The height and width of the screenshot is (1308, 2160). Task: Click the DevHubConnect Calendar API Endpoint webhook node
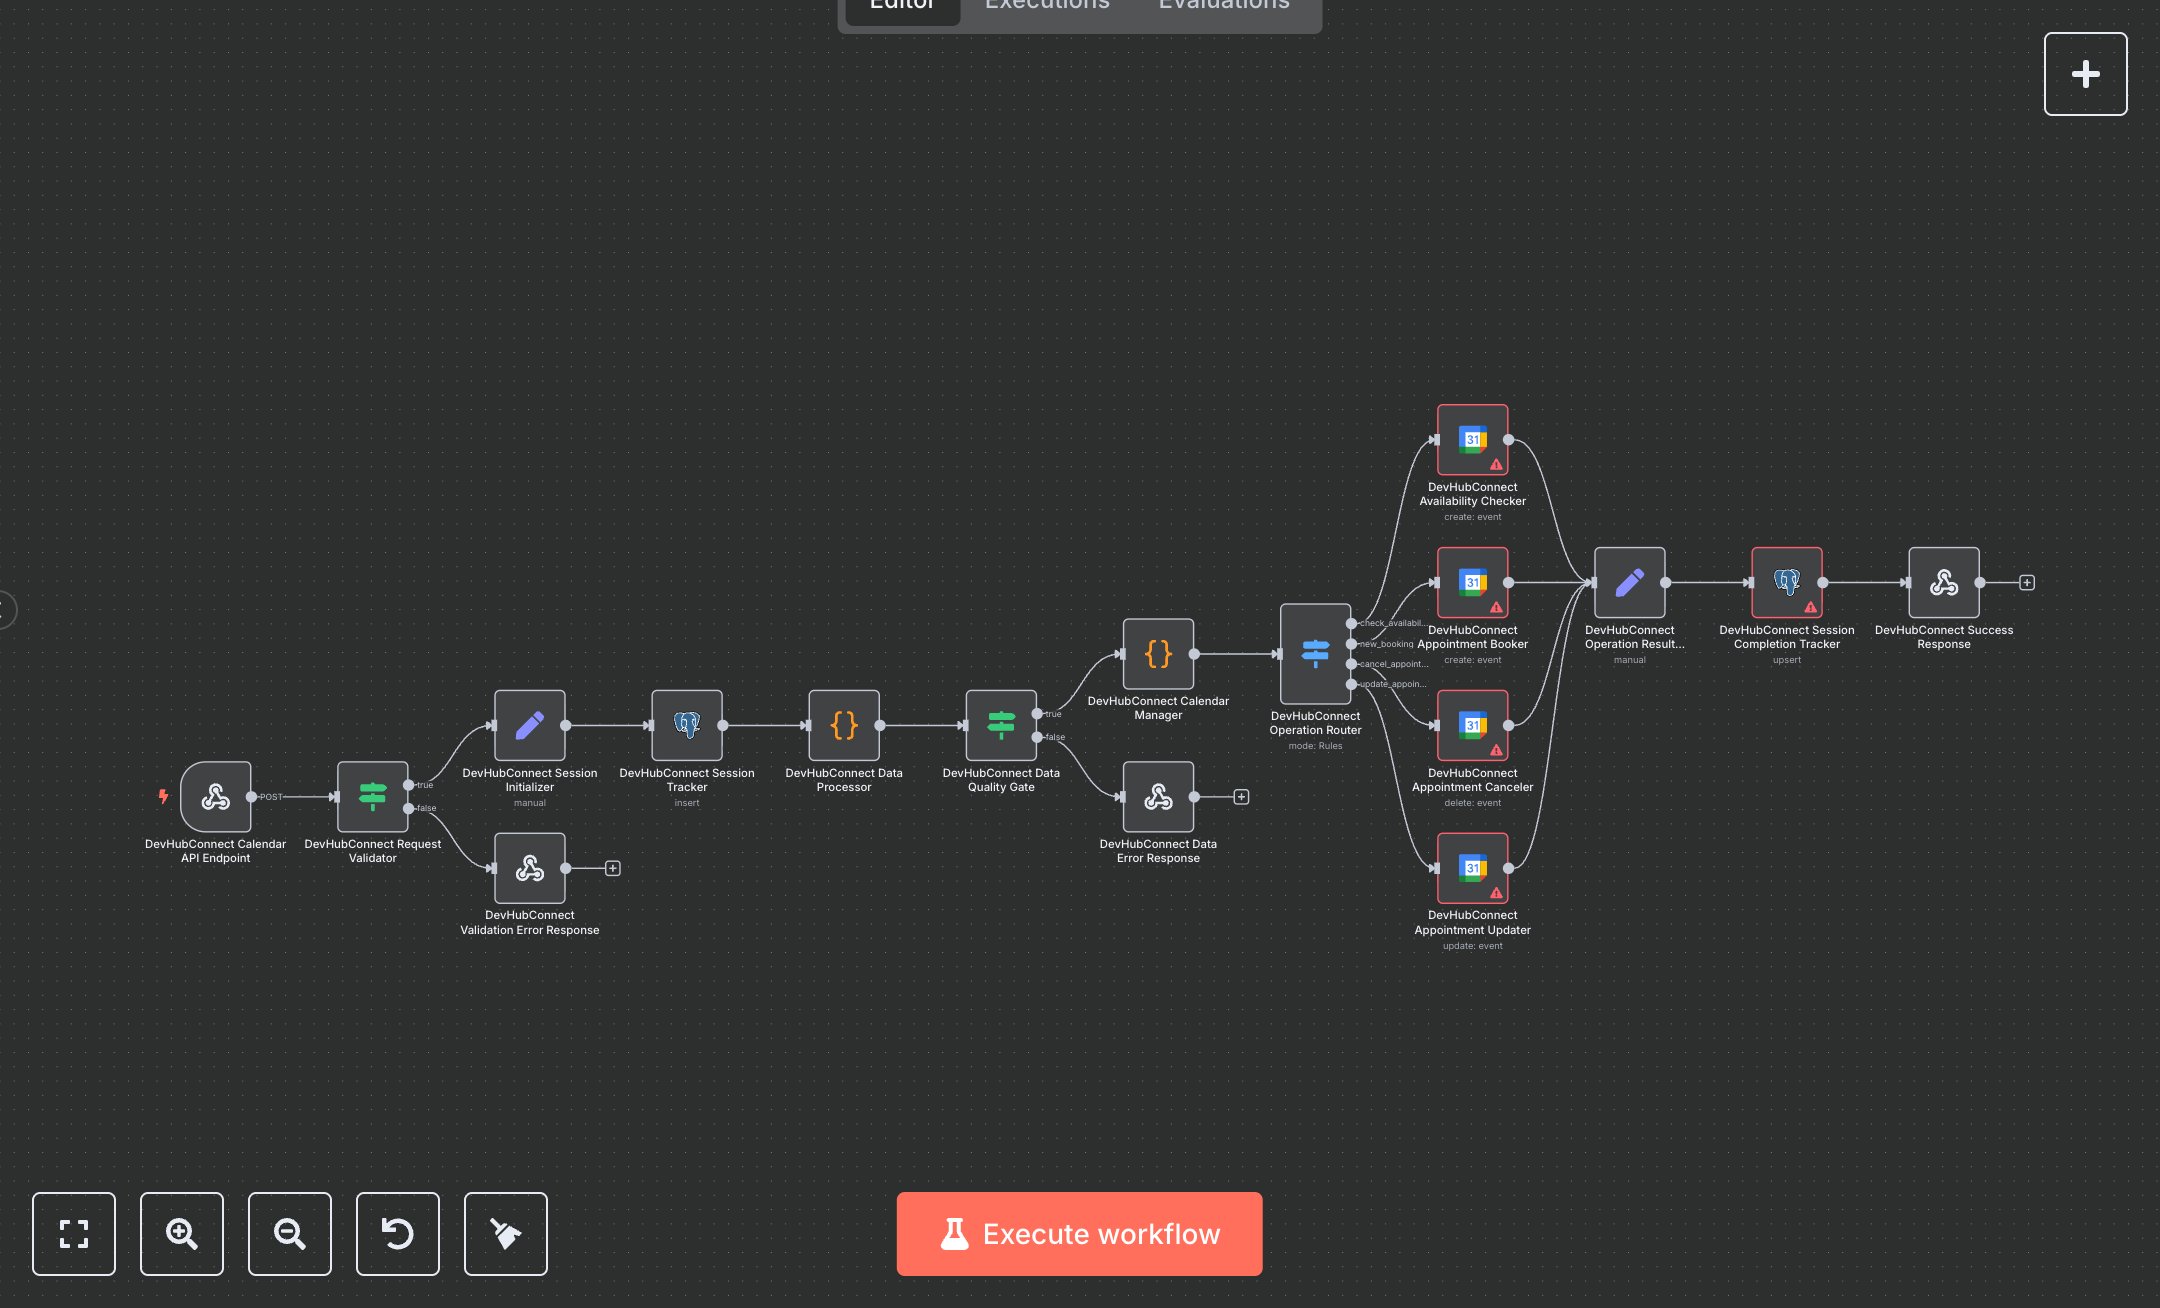point(215,797)
